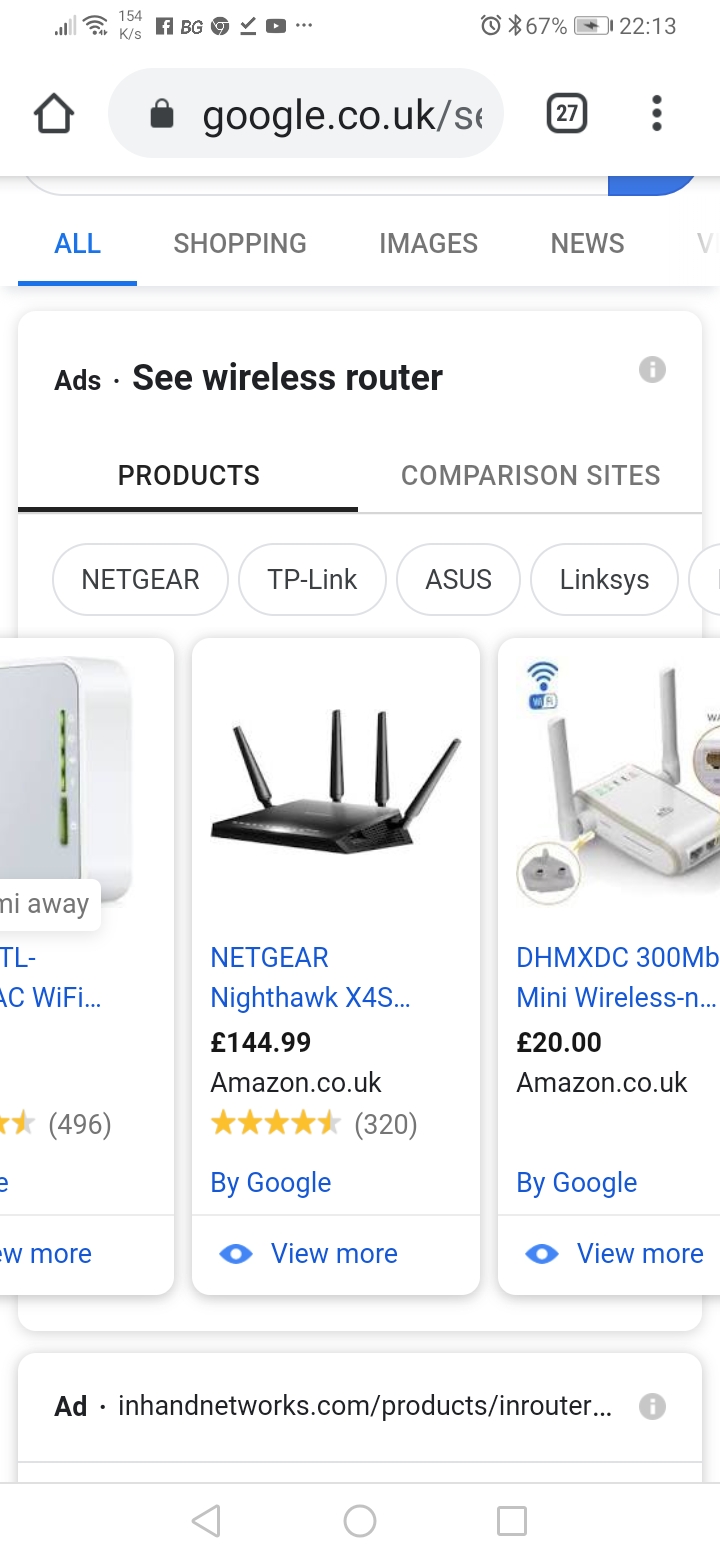Tap the info icon next to inhandnetworks ad

coord(652,1406)
